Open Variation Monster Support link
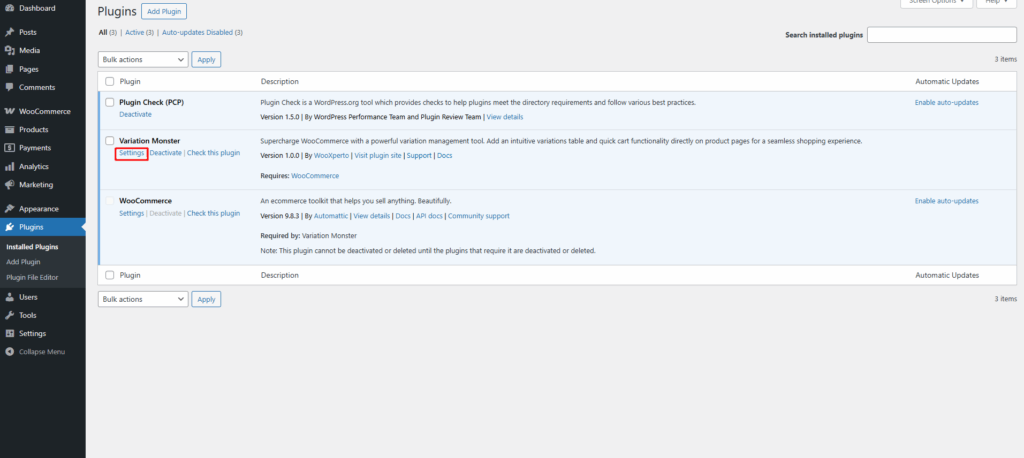 pos(419,156)
